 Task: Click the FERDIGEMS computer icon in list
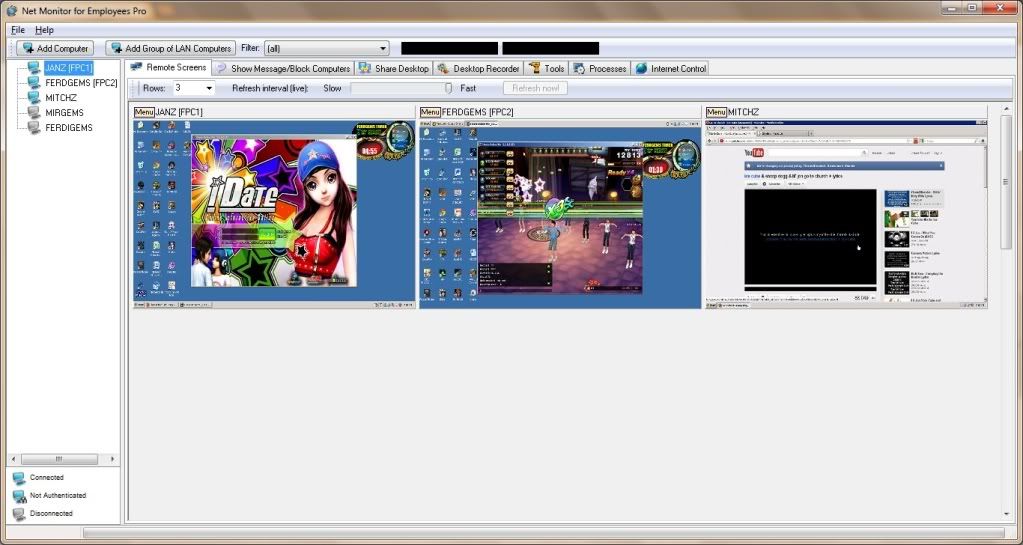click(x=34, y=128)
